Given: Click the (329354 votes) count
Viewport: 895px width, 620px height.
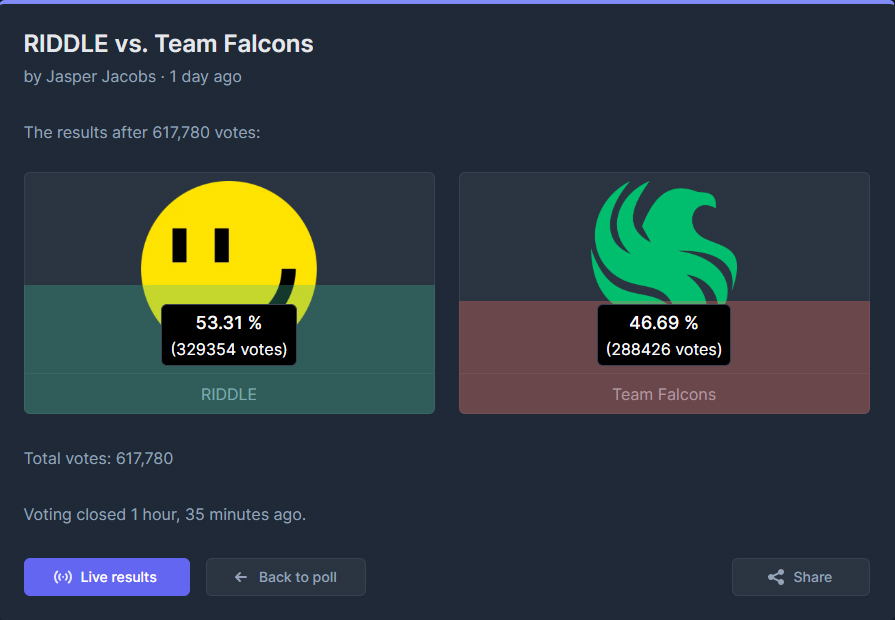Looking at the screenshot, I should pyautogui.click(x=229, y=349).
